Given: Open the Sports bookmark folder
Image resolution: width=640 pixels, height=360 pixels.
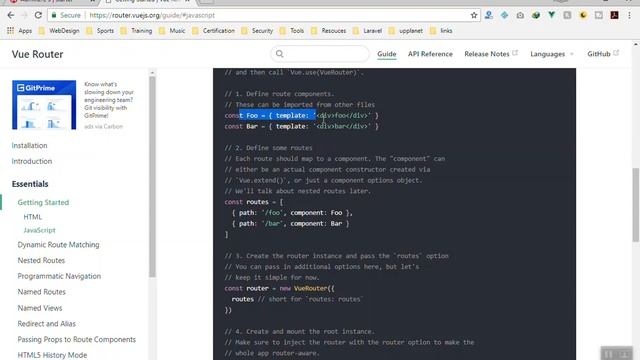Looking at the screenshot, I should tap(100, 31).
